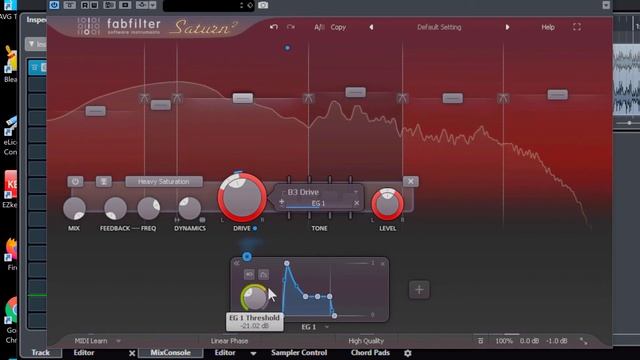Add new modulation source with plus button
Image resolution: width=640 pixels, height=360 pixels.
419,289
